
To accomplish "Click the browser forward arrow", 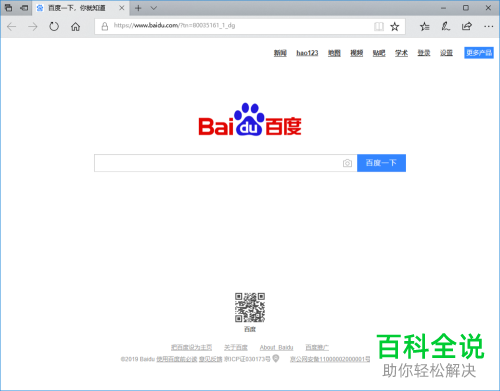I will (x=33, y=27).
